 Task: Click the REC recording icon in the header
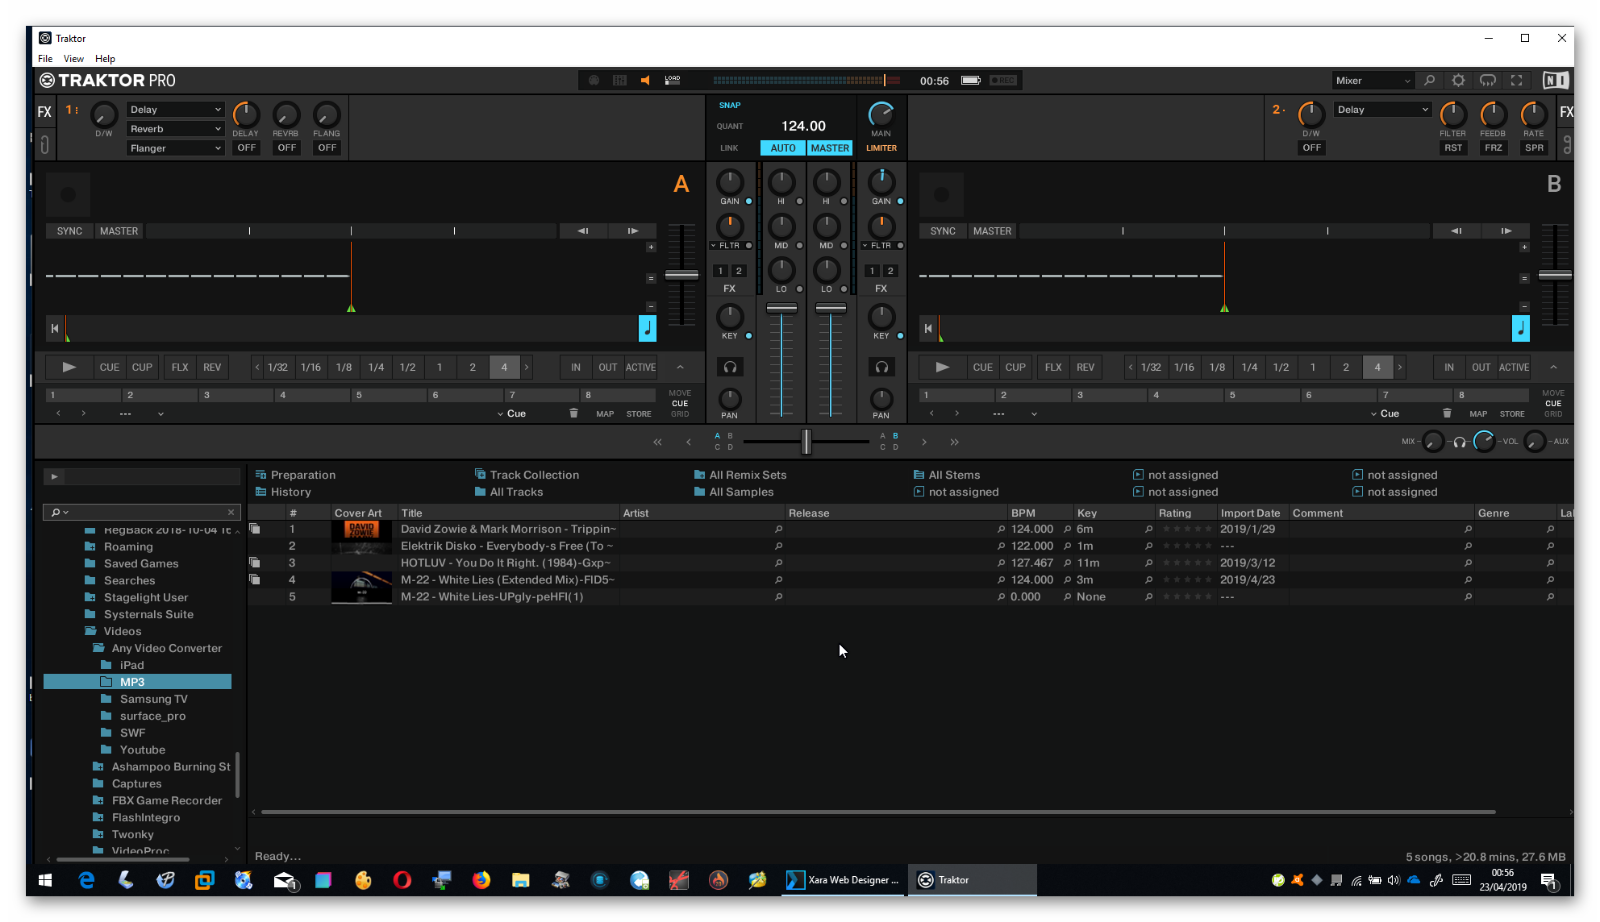[1002, 80]
